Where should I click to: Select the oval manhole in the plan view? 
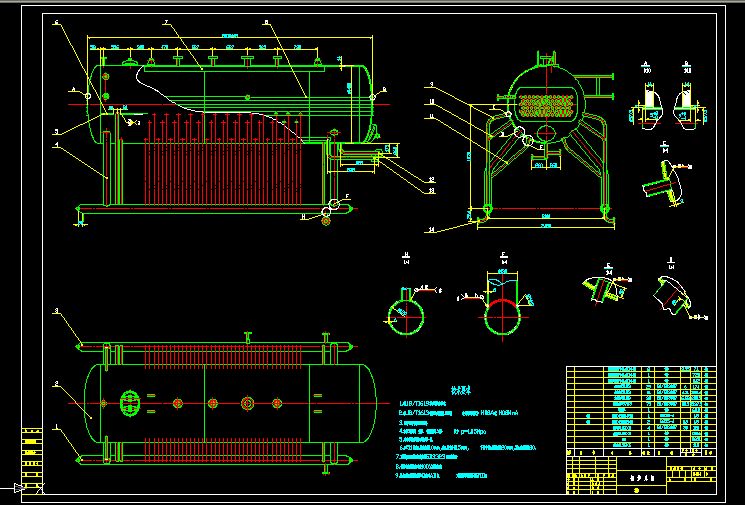click(x=129, y=403)
